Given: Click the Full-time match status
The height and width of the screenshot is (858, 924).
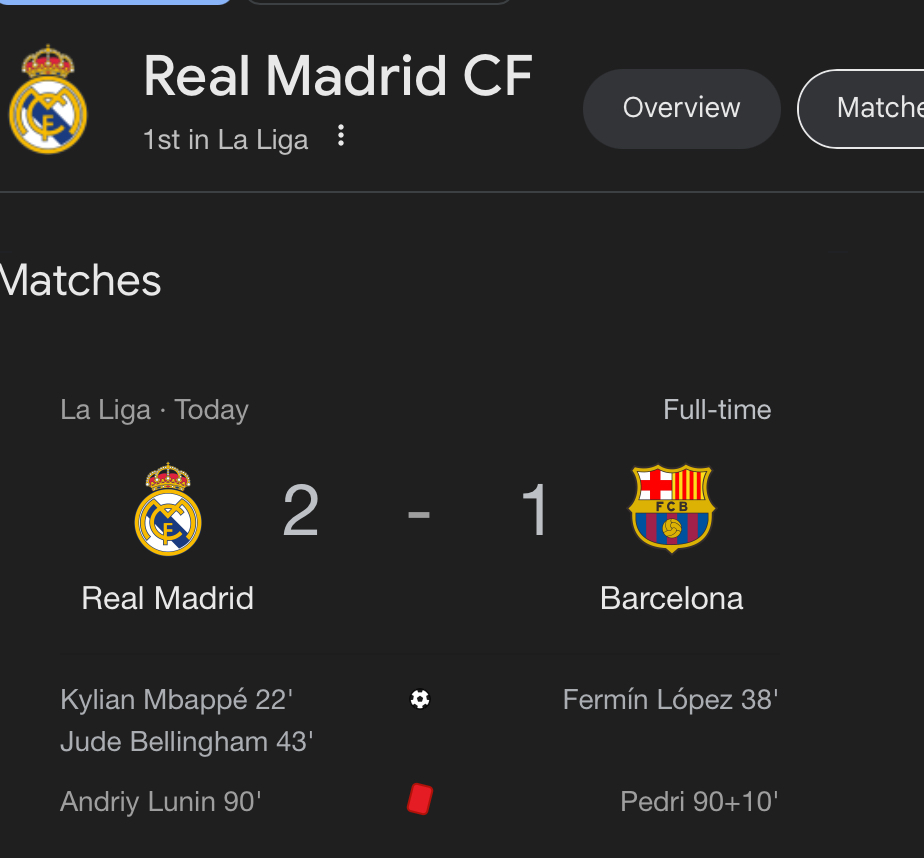Looking at the screenshot, I should [717, 410].
